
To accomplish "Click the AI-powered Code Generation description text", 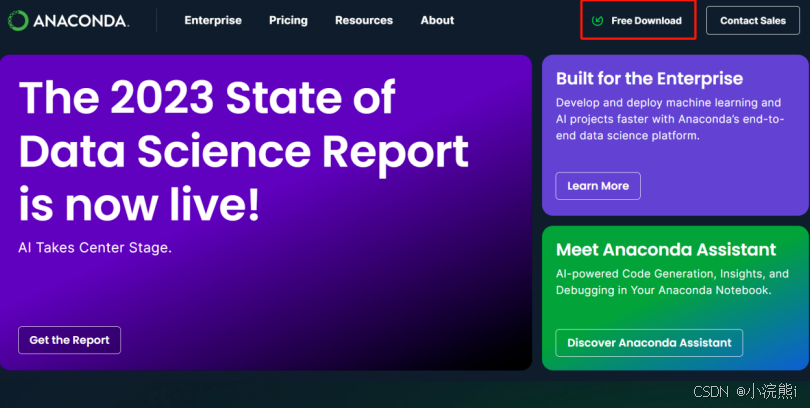I will [x=672, y=282].
